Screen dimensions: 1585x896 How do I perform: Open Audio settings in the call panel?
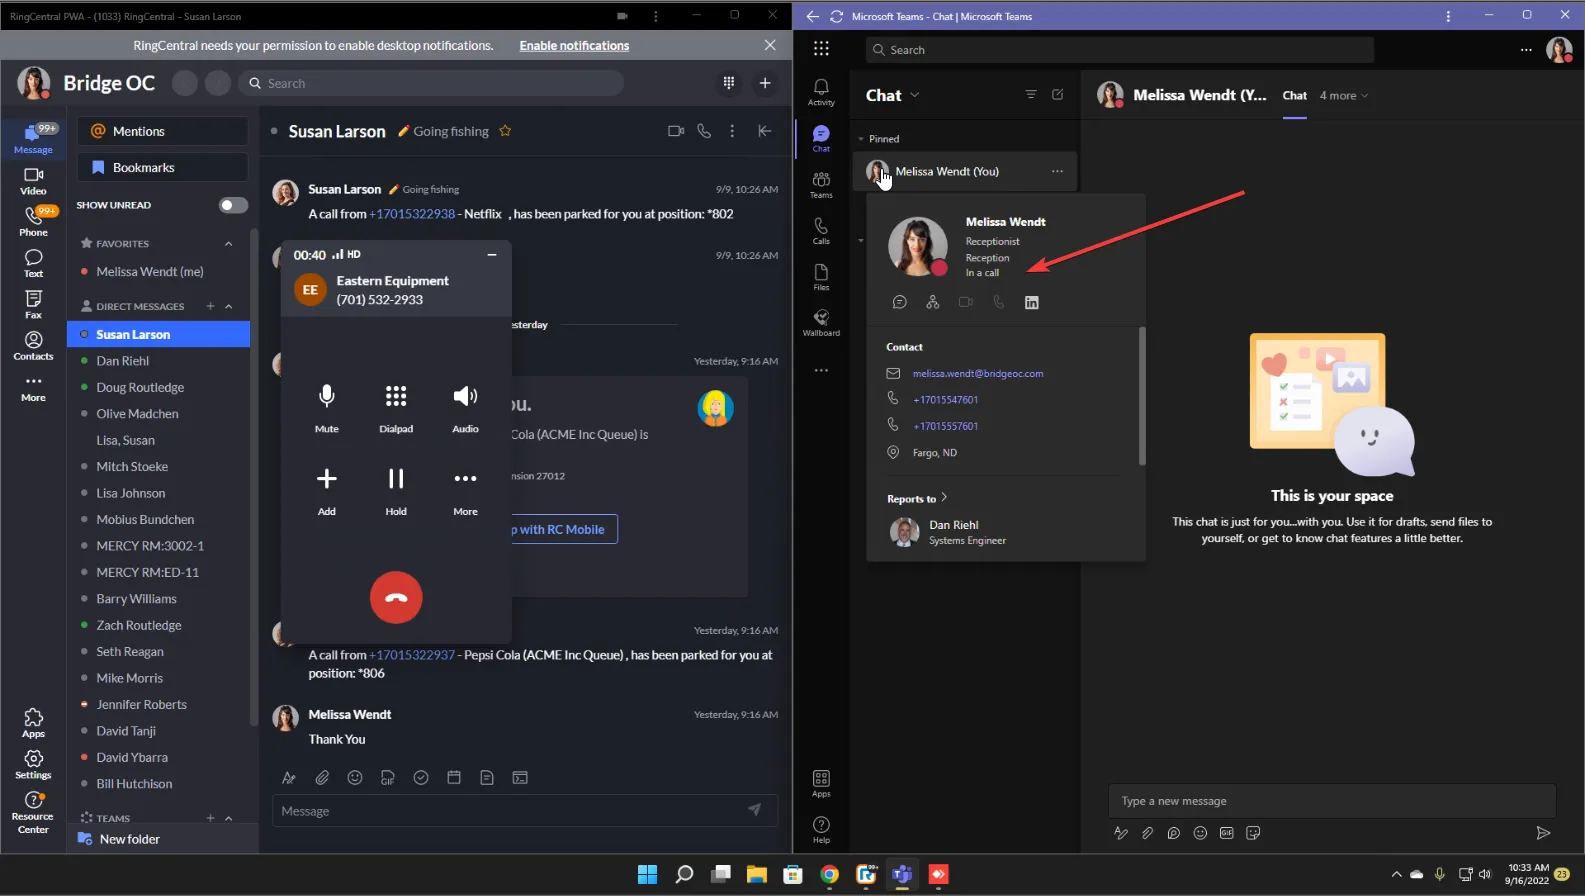click(465, 407)
